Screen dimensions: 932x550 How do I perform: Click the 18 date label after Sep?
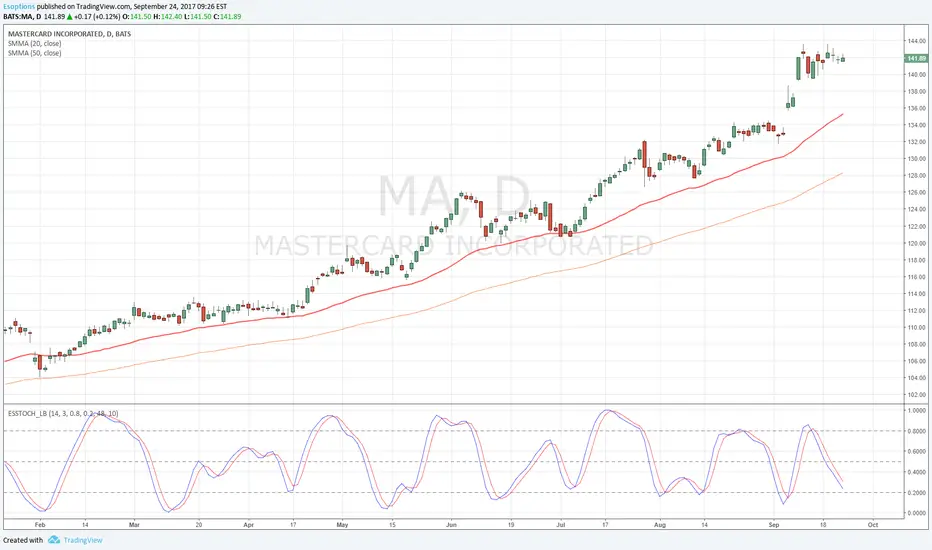tap(823, 524)
